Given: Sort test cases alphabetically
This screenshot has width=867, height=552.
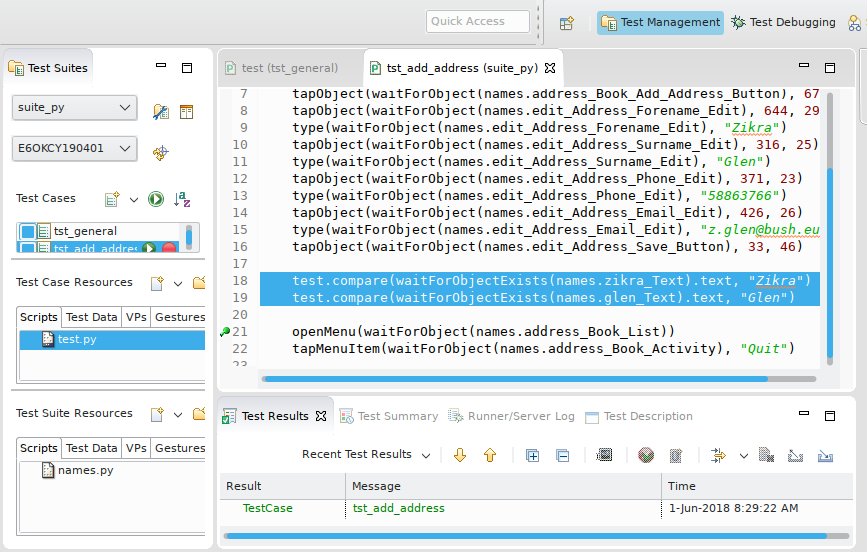Looking at the screenshot, I should pyautogui.click(x=182, y=199).
